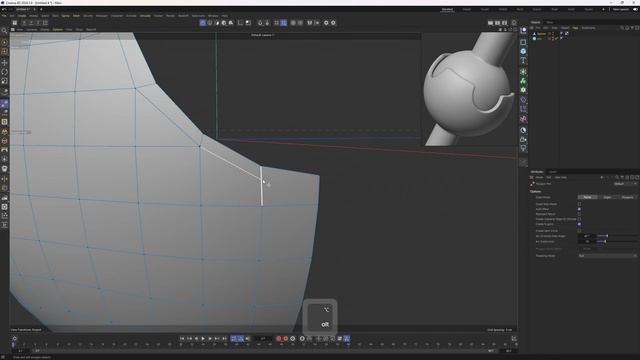Select the Move tool in left toolbar
This screenshot has width=640, height=360.
(4, 62)
